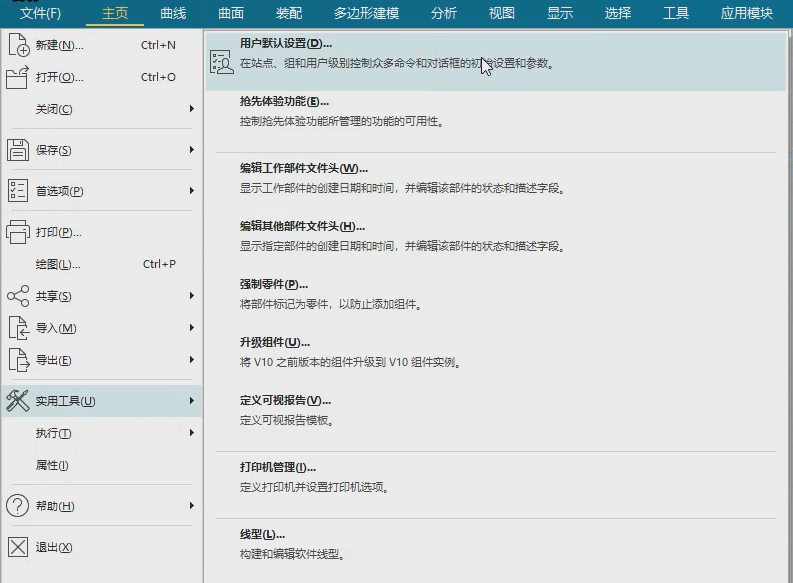Switch to the 主页 tab
This screenshot has width=793, height=583.
[115, 13]
